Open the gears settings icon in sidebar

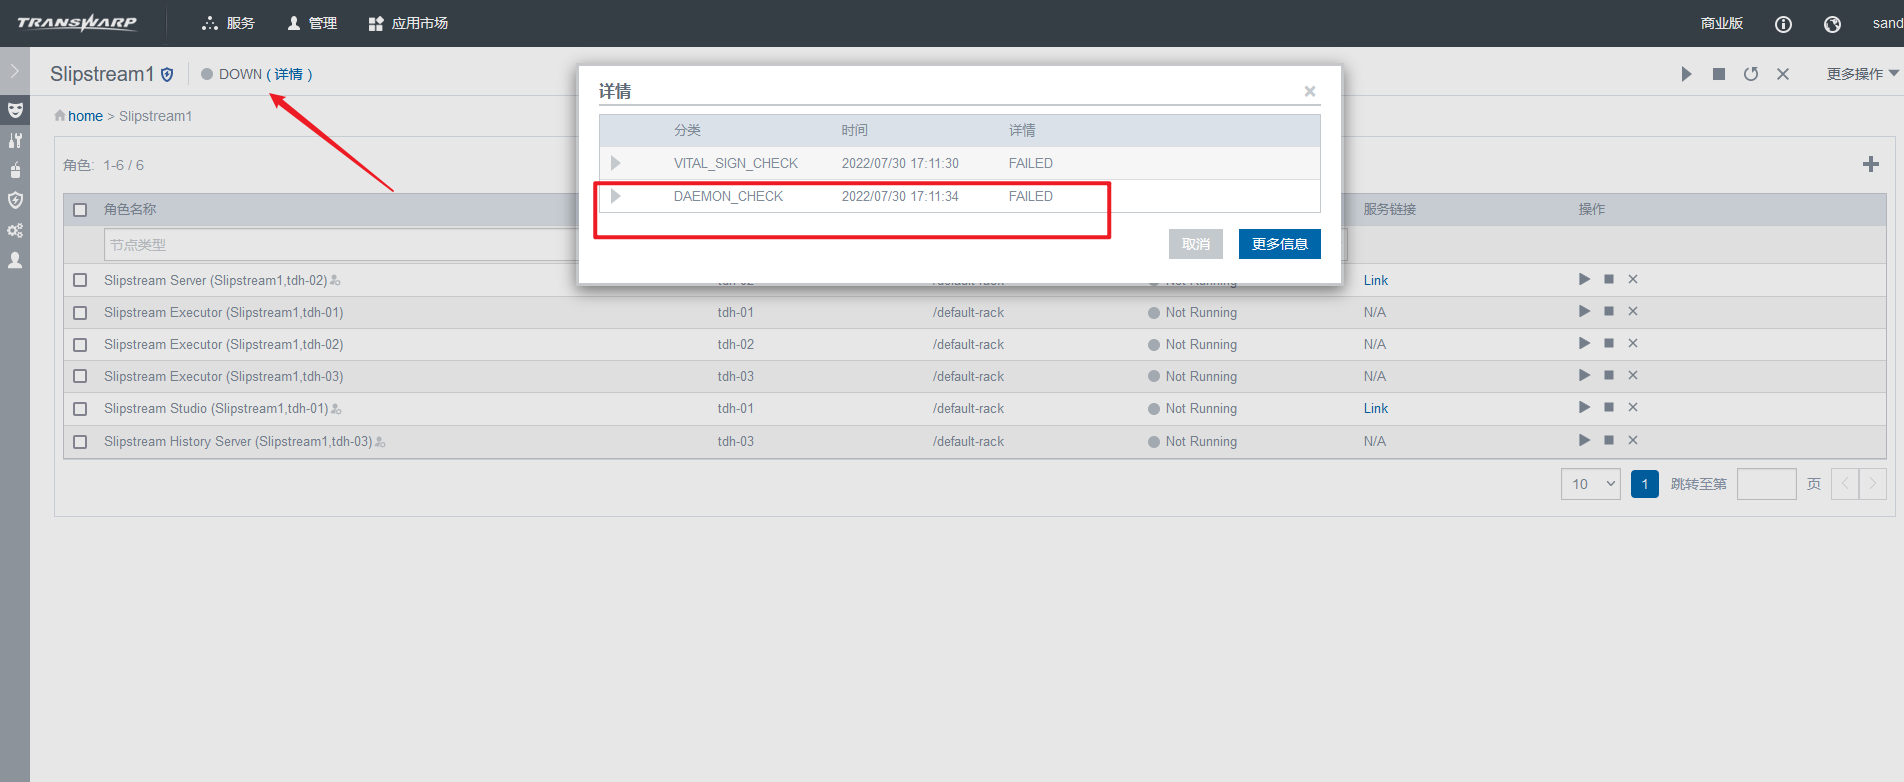[15, 230]
